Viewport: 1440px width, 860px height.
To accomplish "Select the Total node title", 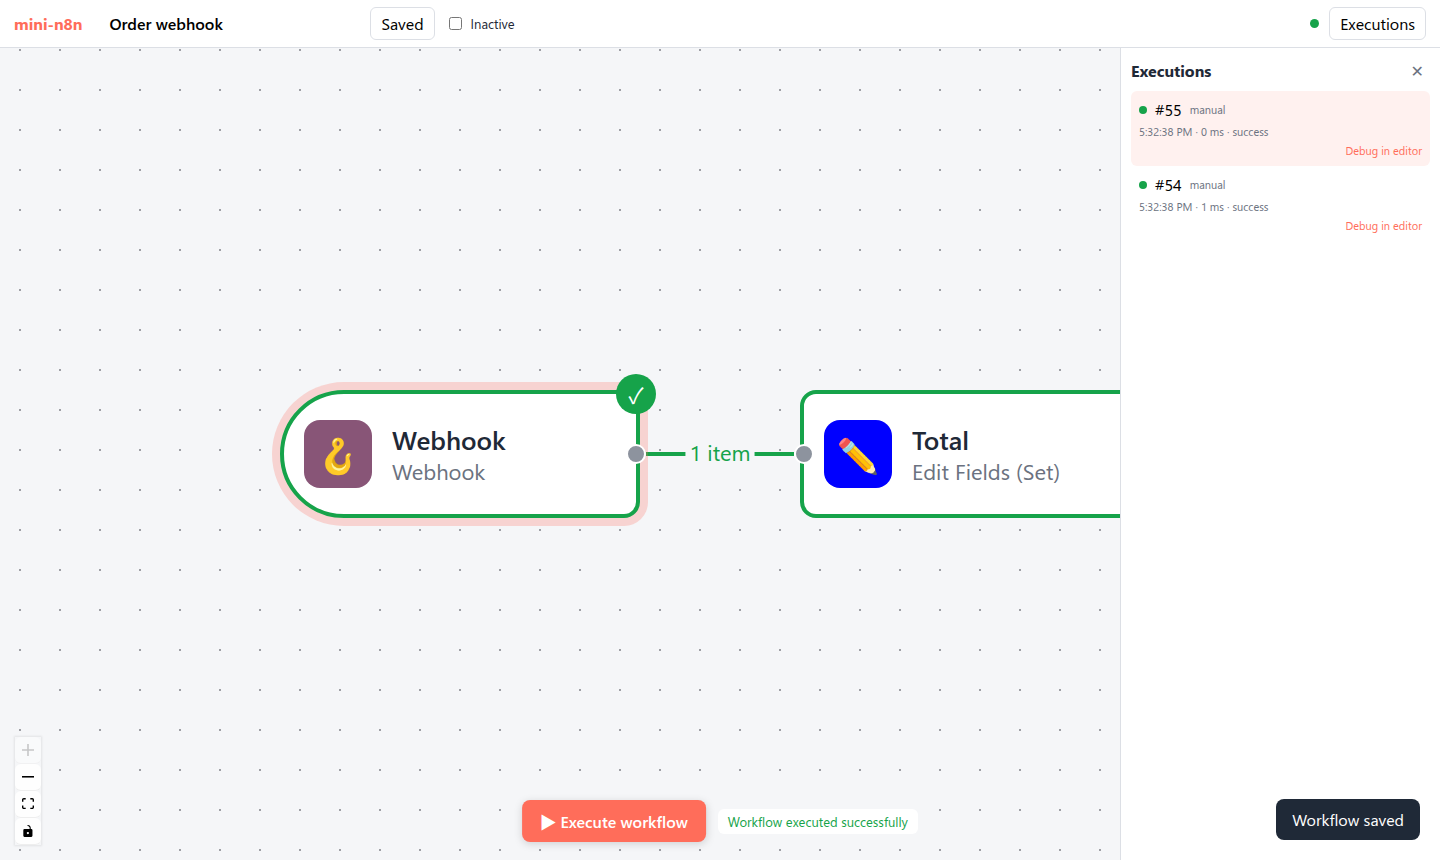I will click(x=940, y=441).
